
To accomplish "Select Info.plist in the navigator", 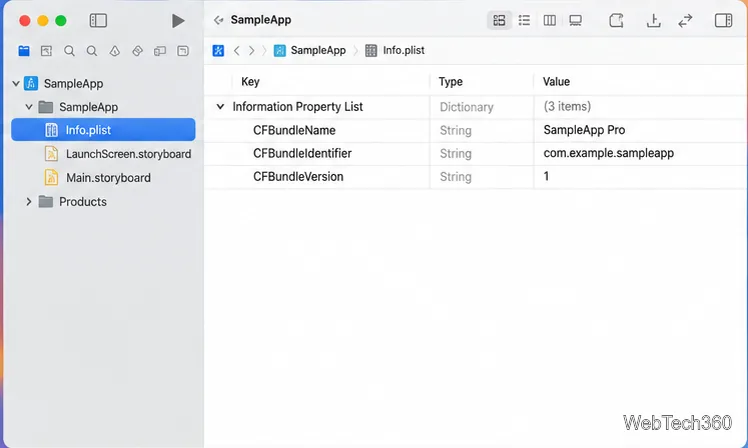I will tap(103, 130).
